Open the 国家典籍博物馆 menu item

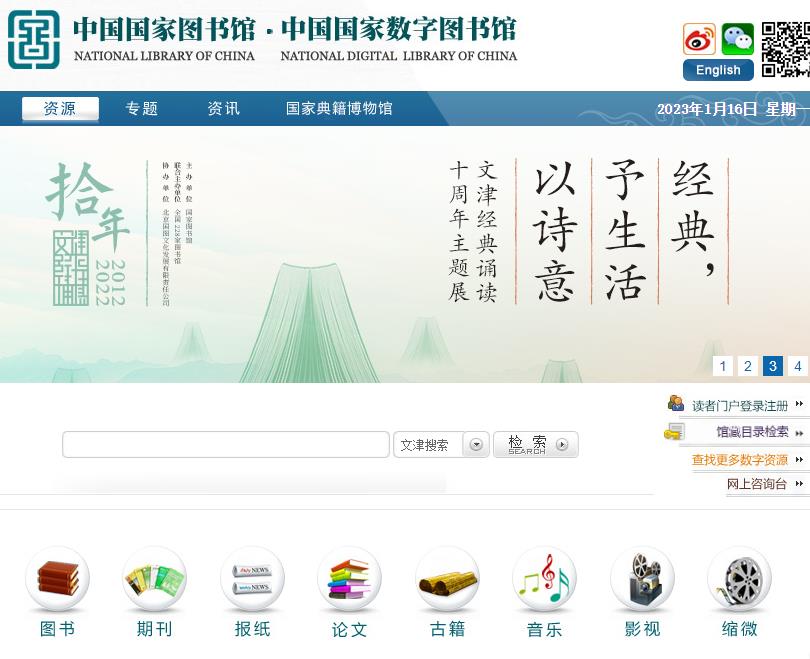click(341, 108)
